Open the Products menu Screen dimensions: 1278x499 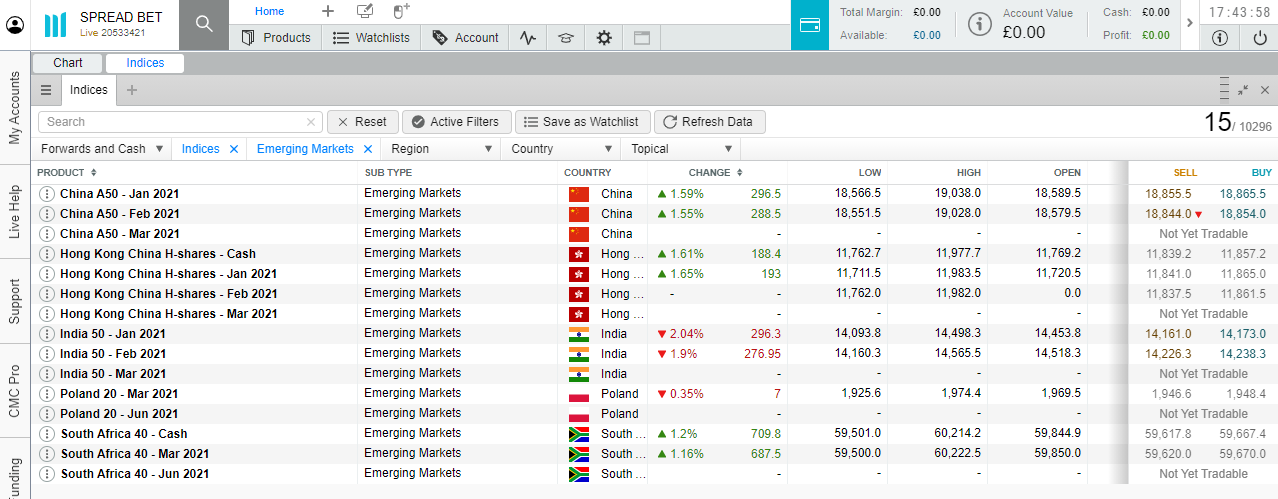(276, 38)
